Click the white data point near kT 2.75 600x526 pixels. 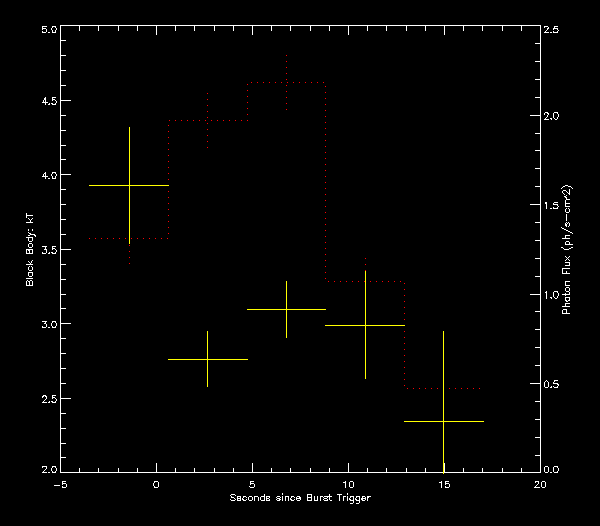point(207,359)
